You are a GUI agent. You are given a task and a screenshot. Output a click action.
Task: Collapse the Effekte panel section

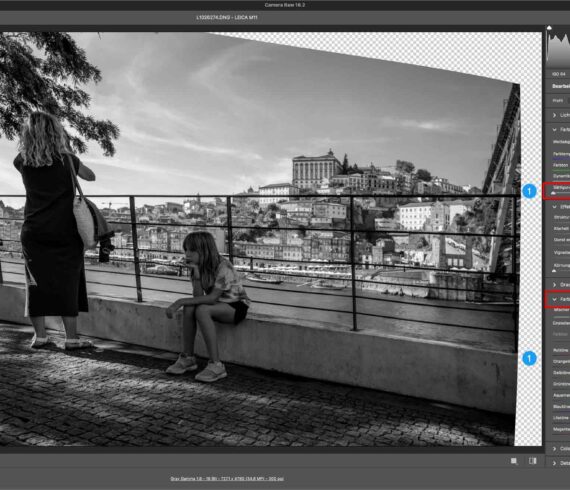coord(554,206)
